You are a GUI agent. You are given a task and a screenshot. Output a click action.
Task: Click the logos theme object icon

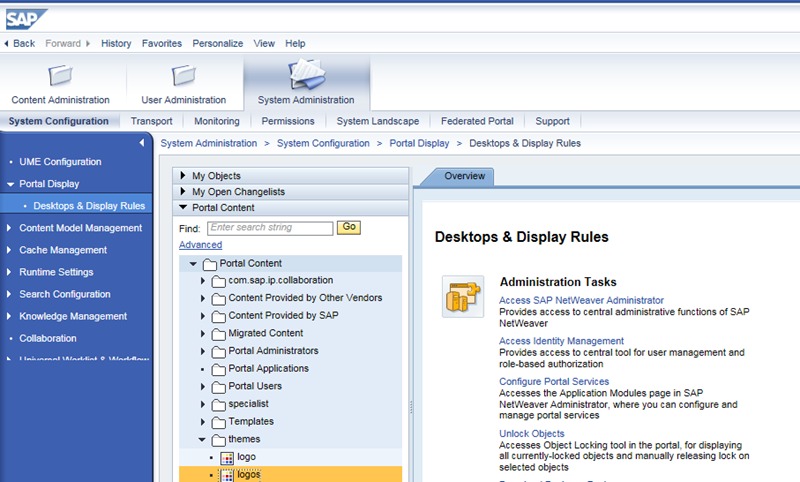click(227, 475)
